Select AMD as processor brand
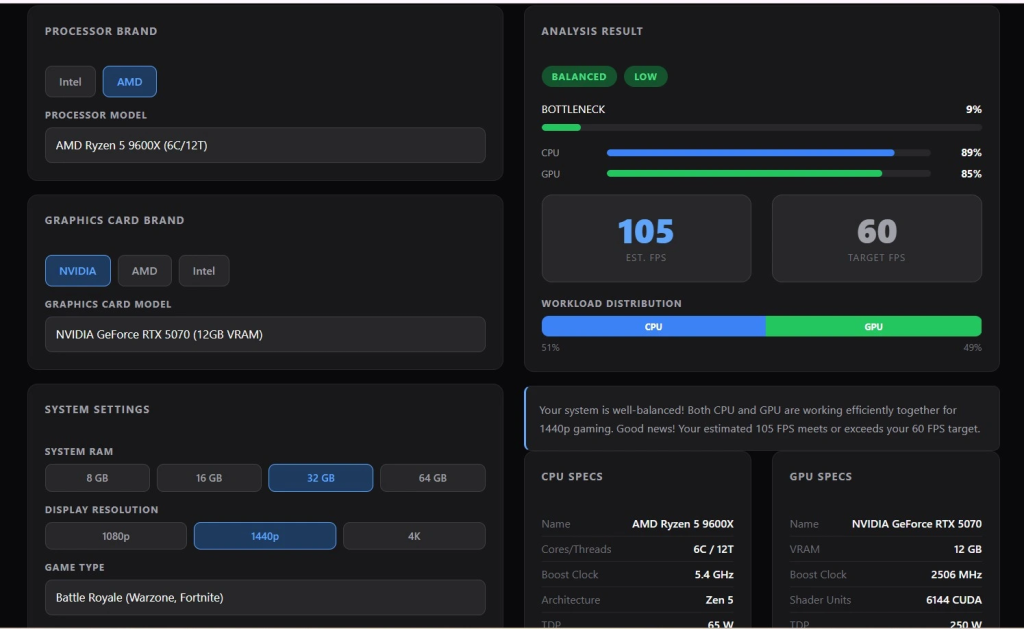The height and width of the screenshot is (629, 1024). (x=129, y=82)
